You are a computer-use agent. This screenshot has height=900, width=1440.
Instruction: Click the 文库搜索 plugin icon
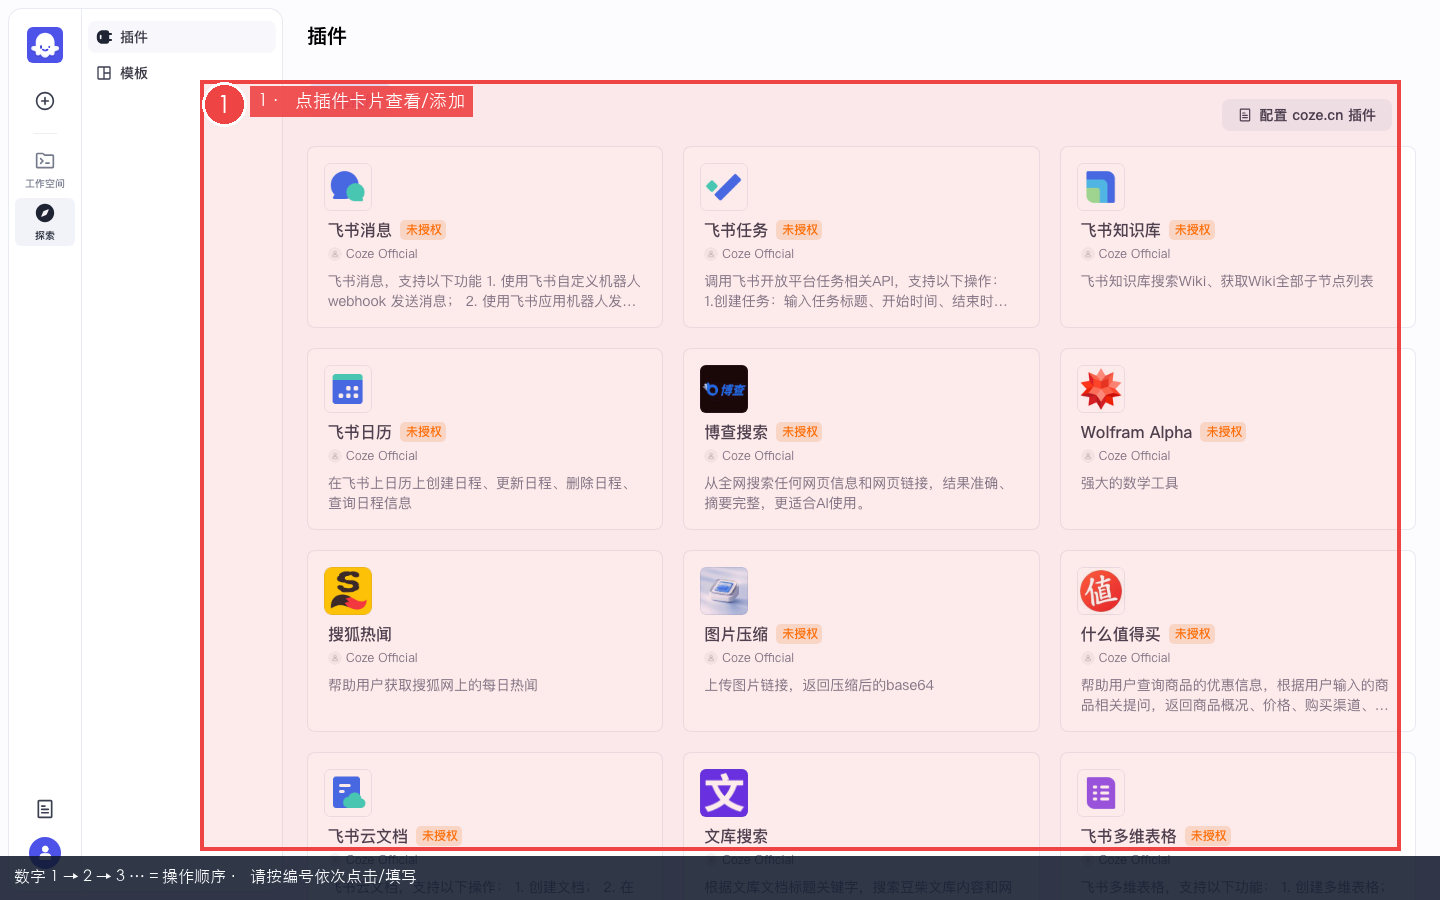click(x=724, y=793)
